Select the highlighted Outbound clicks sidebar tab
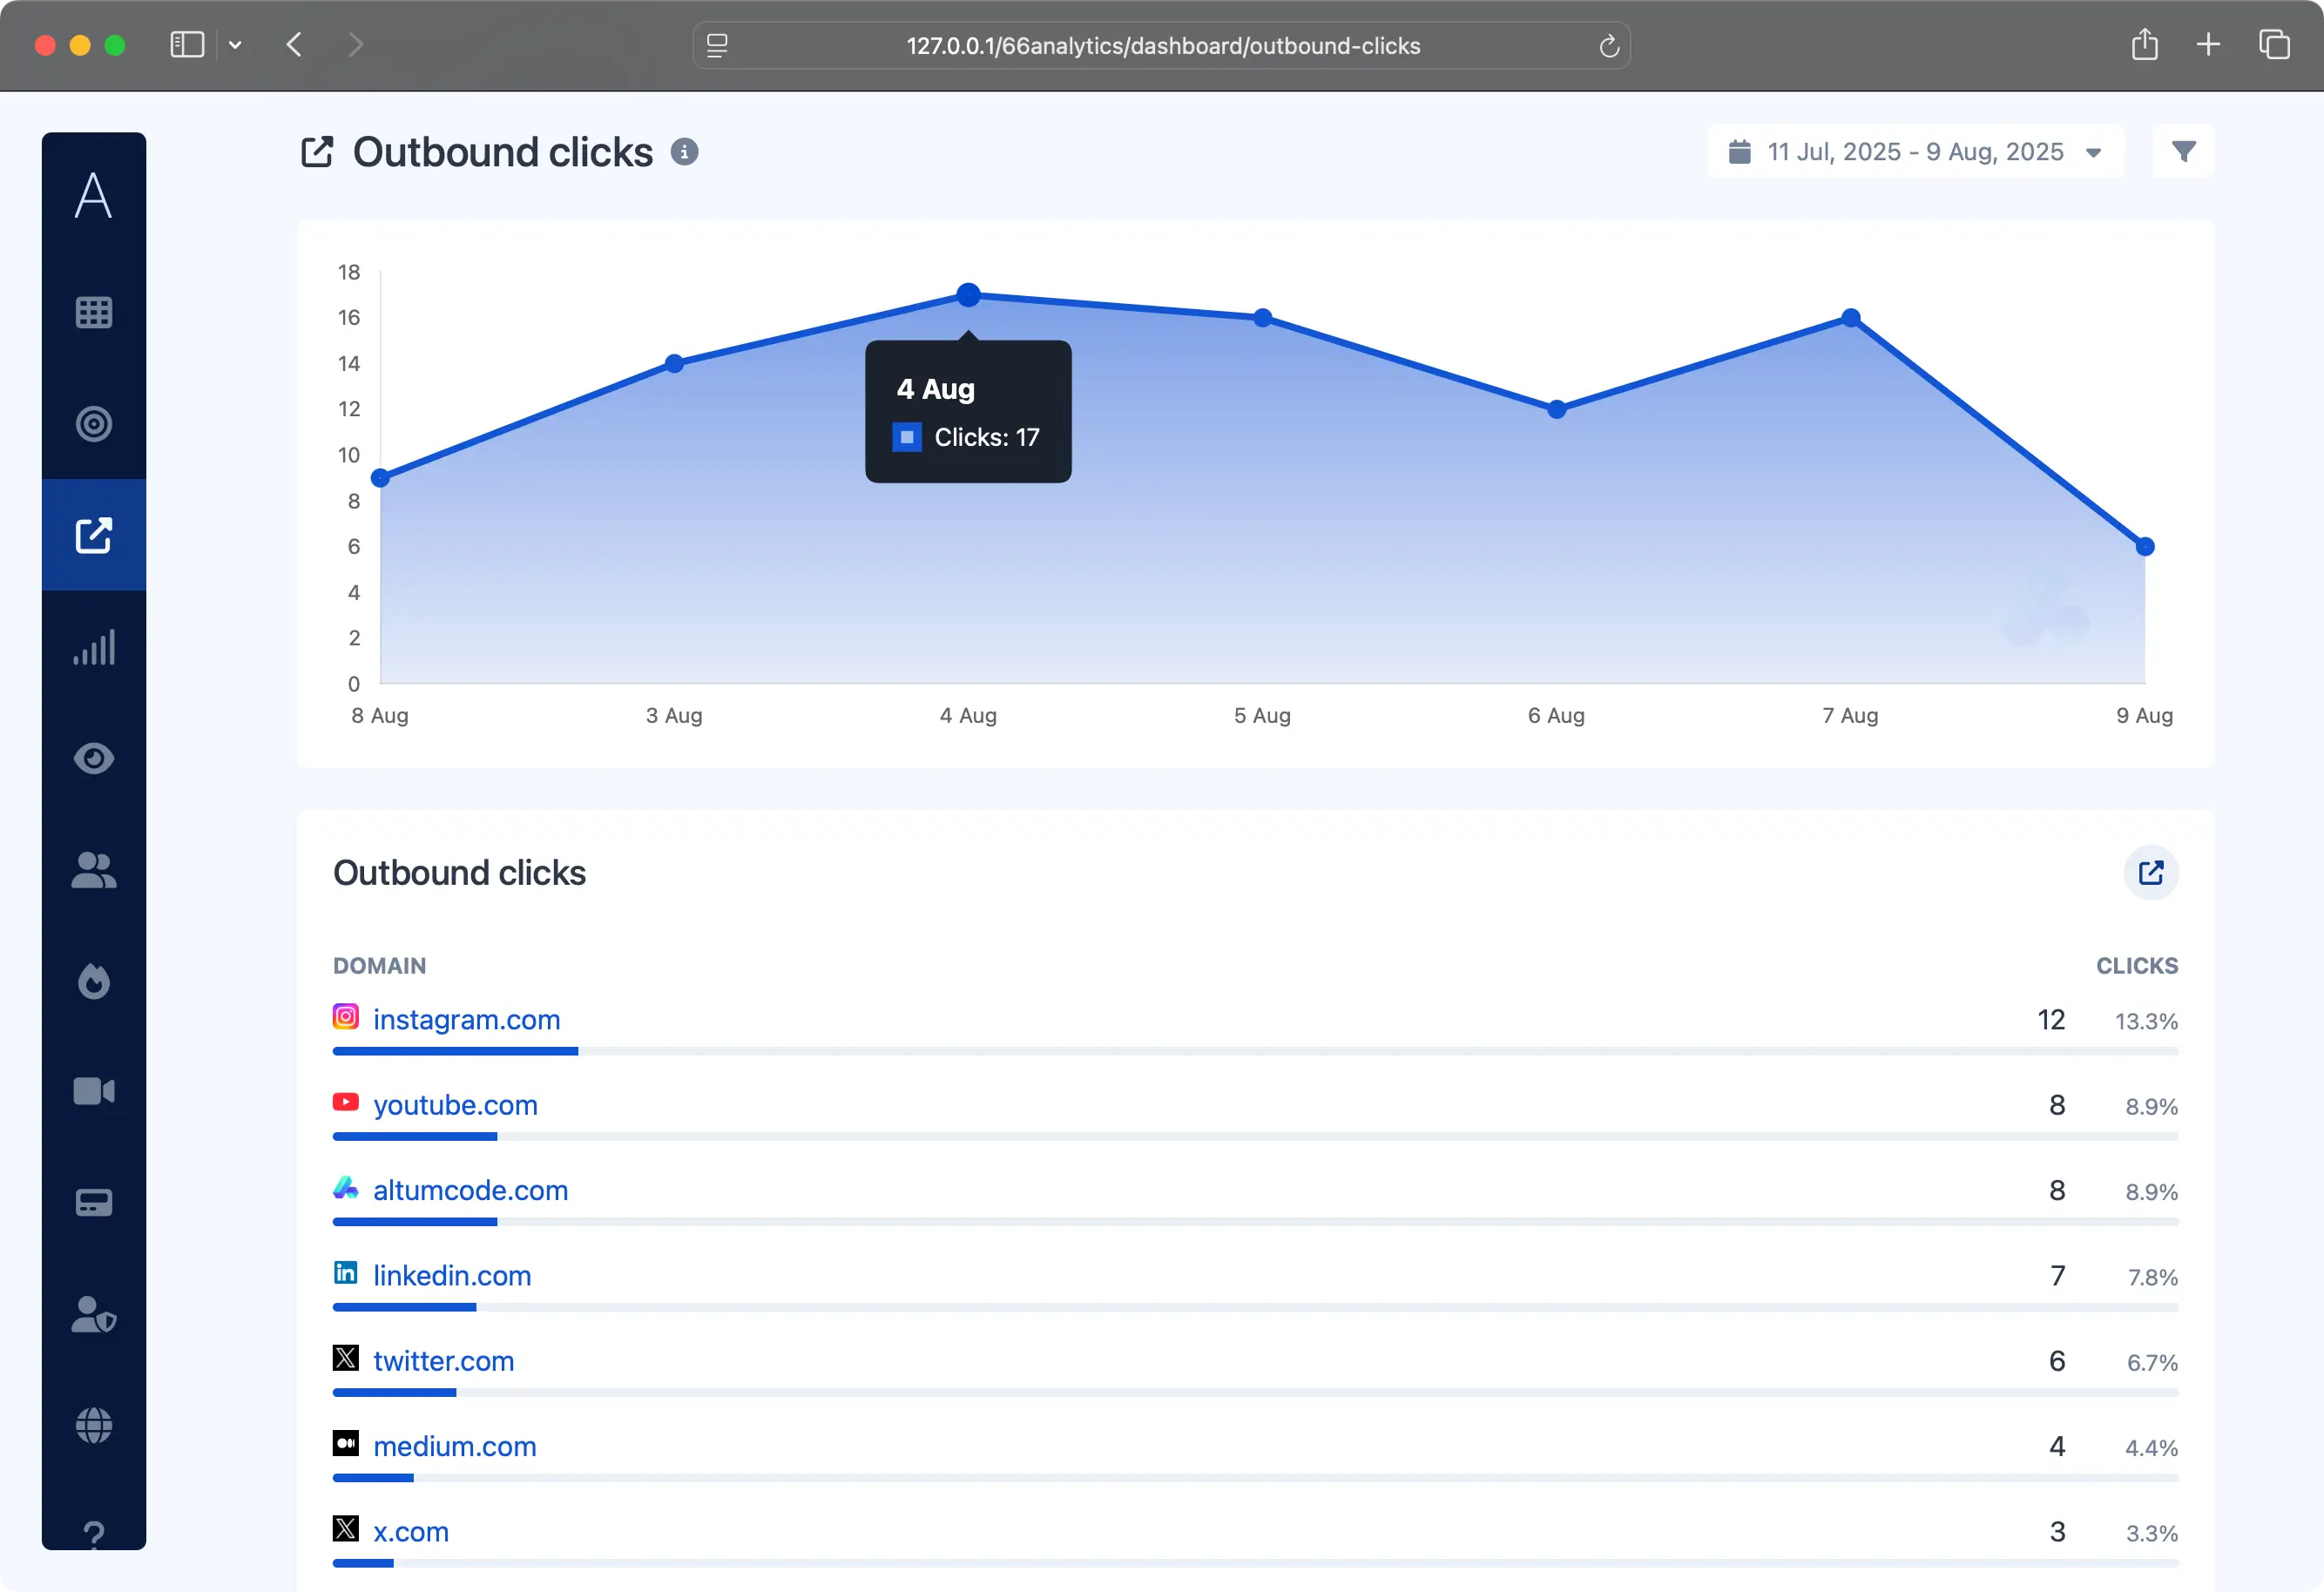The width and height of the screenshot is (2324, 1592). point(93,535)
